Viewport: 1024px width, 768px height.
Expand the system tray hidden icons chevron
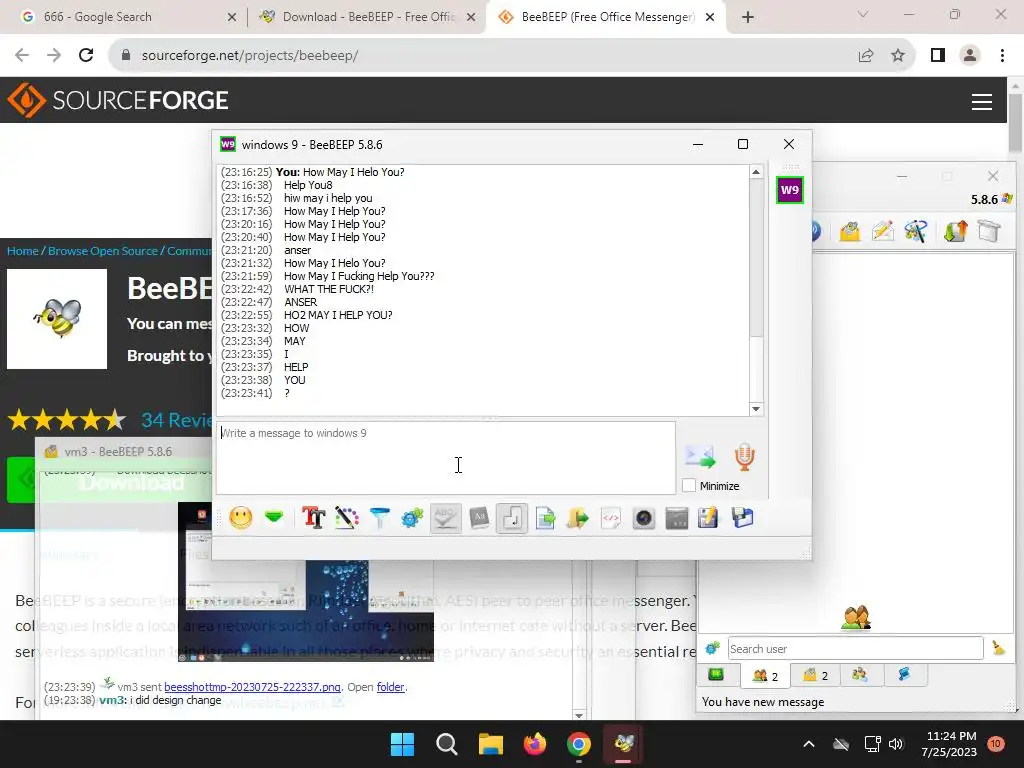(808, 744)
